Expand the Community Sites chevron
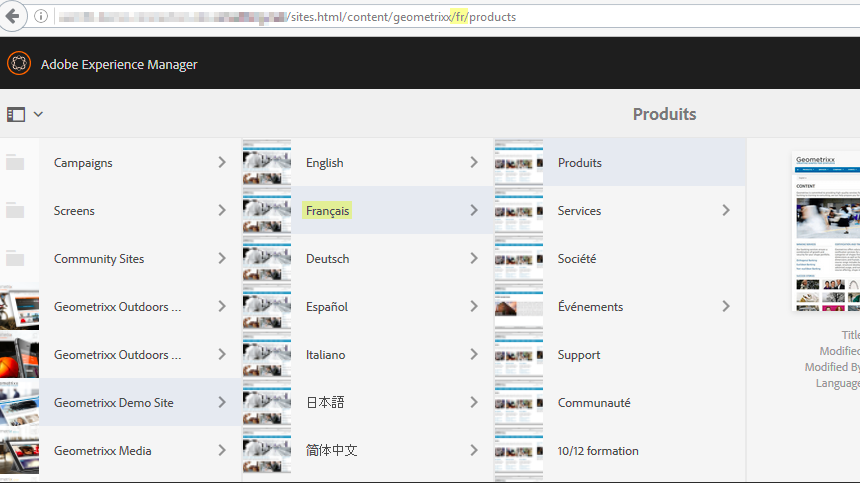 click(x=222, y=258)
